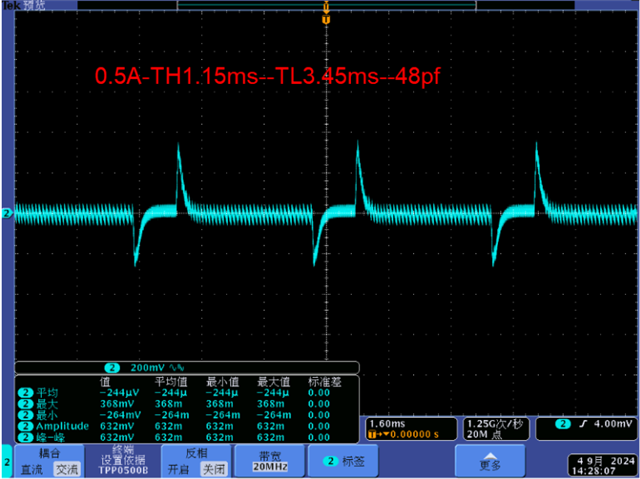The height and width of the screenshot is (479, 640).
Task: Set coupling to 直流 (DC)
Action: tap(32, 469)
